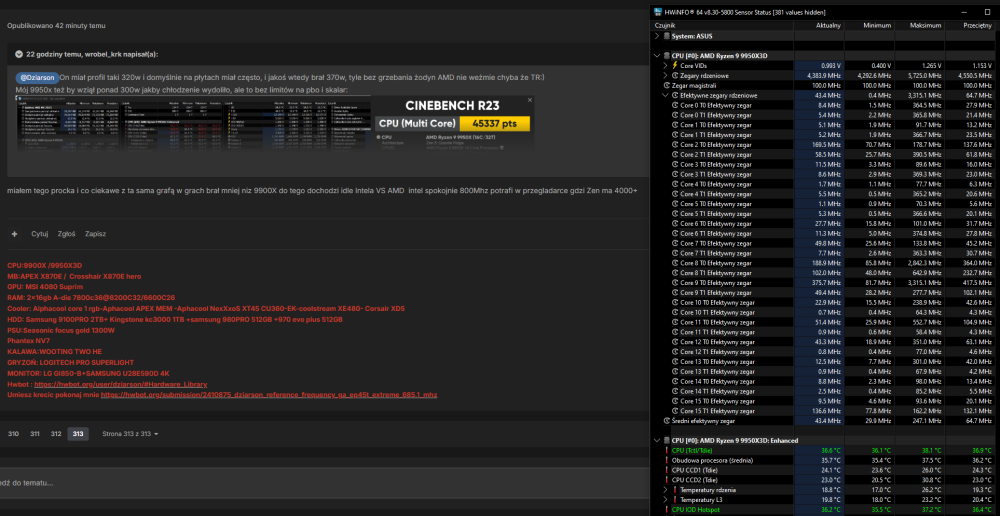Click the 0.993 V Core VIDs current value
Image resolution: width=1000 pixels, height=516 pixels.
[831, 66]
